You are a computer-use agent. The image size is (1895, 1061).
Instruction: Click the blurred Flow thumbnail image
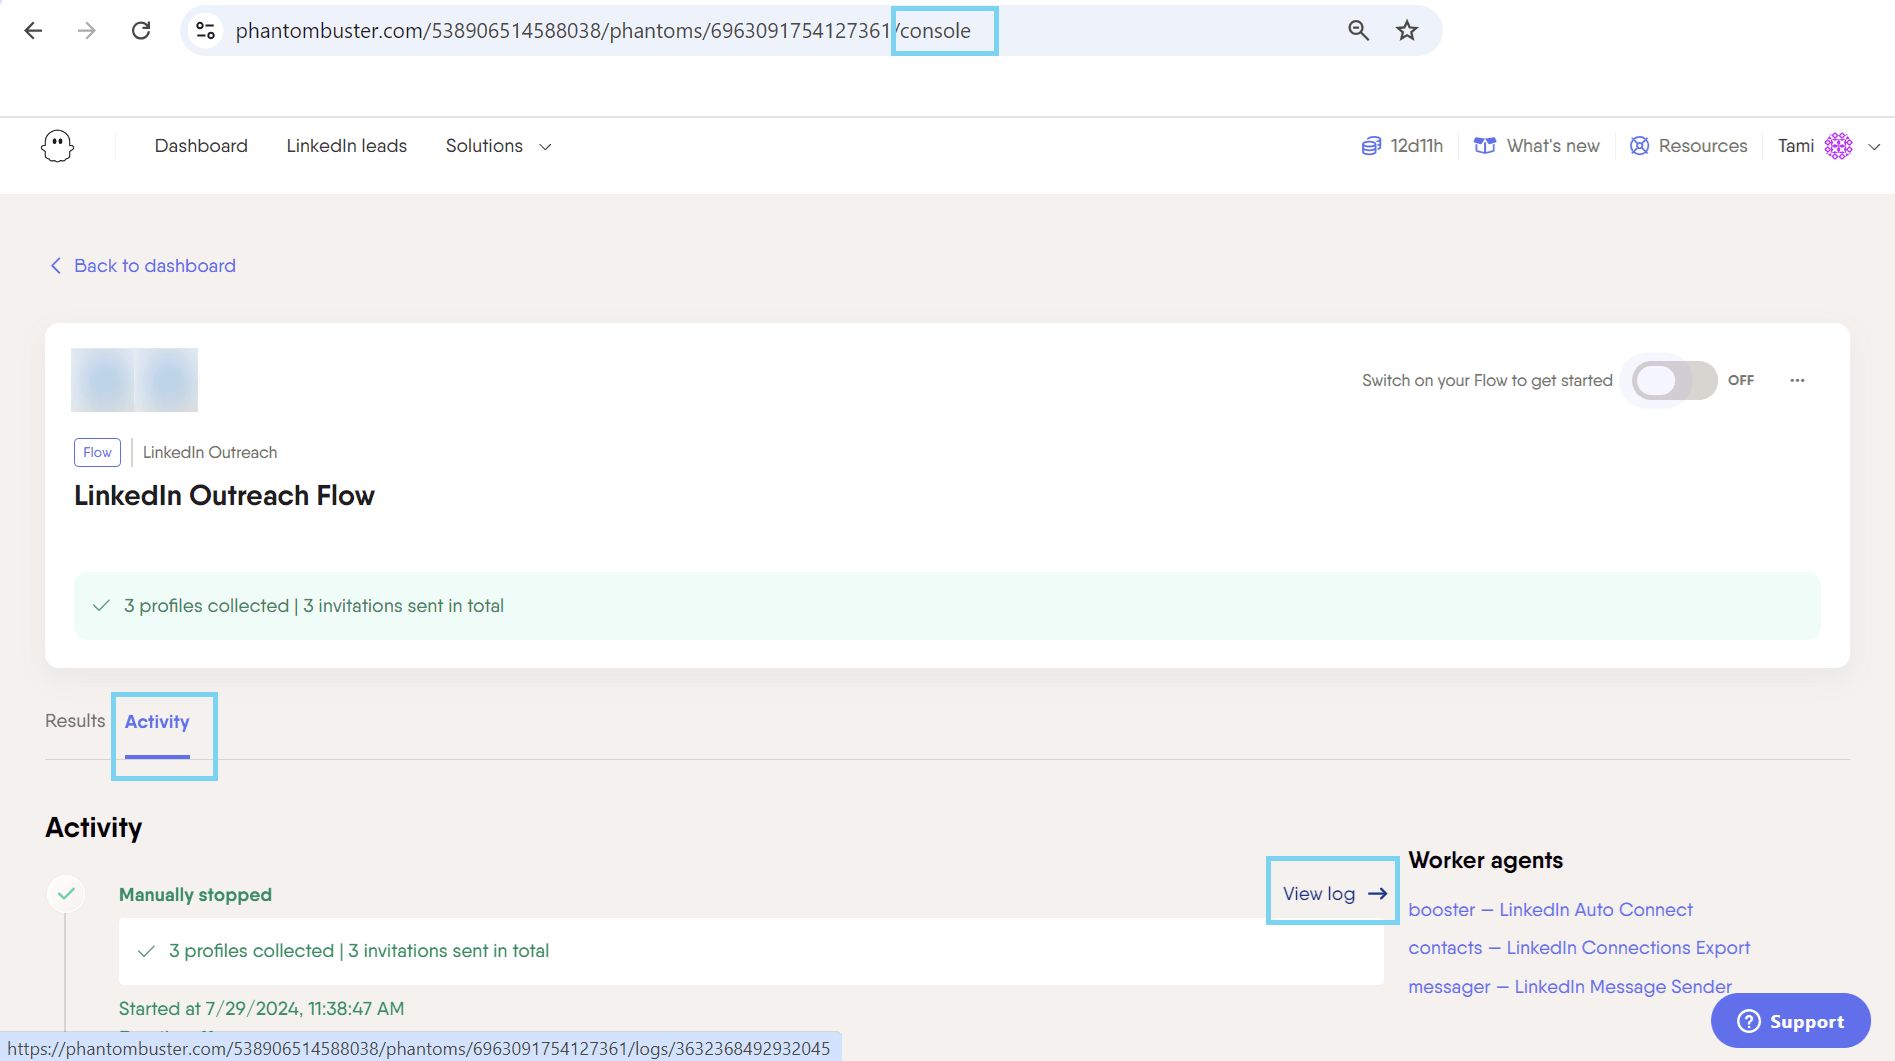click(x=134, y=380)
